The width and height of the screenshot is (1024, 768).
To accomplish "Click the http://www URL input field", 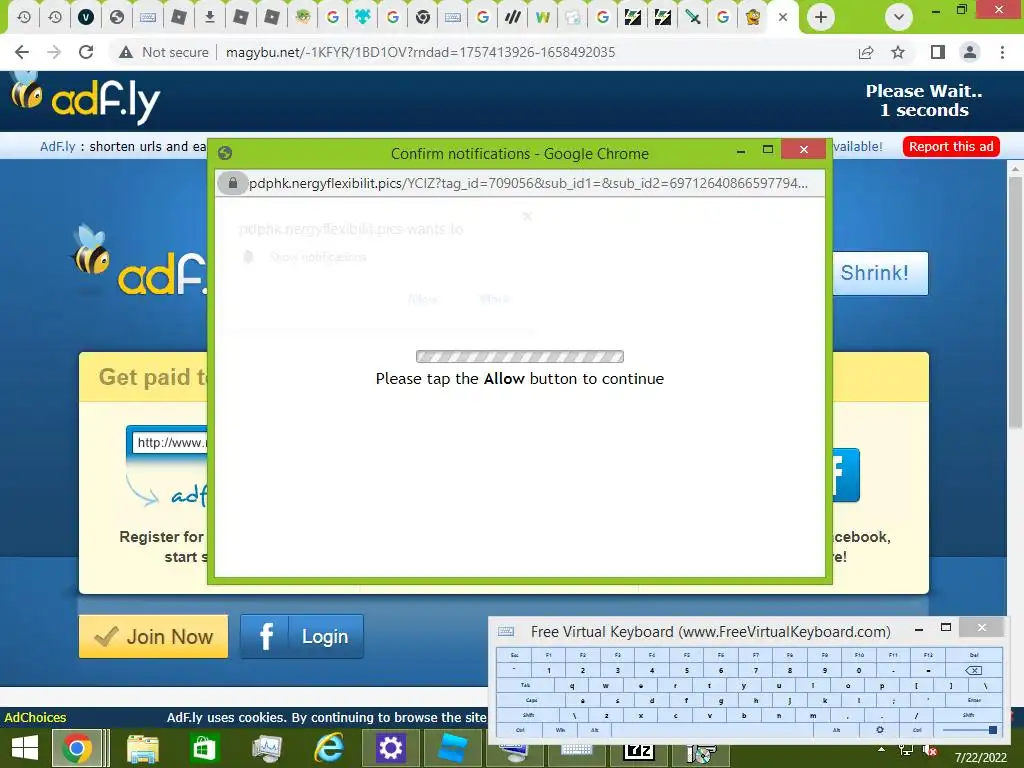I will 170,443.
